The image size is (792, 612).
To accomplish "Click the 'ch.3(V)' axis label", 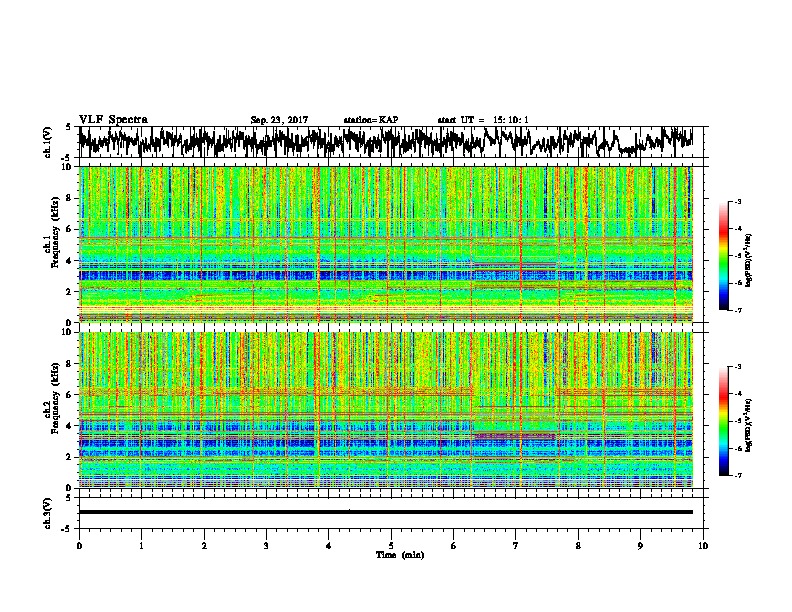I will click(48, 514).
